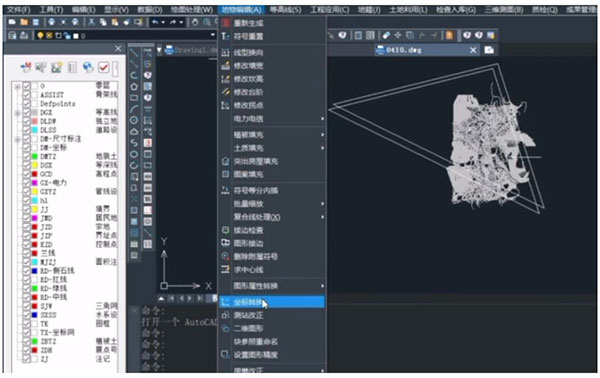Click the Open folder icon in toolbar
Image resolution: width=600 pixels, height=378 pixels.
(x=24, y=22)
